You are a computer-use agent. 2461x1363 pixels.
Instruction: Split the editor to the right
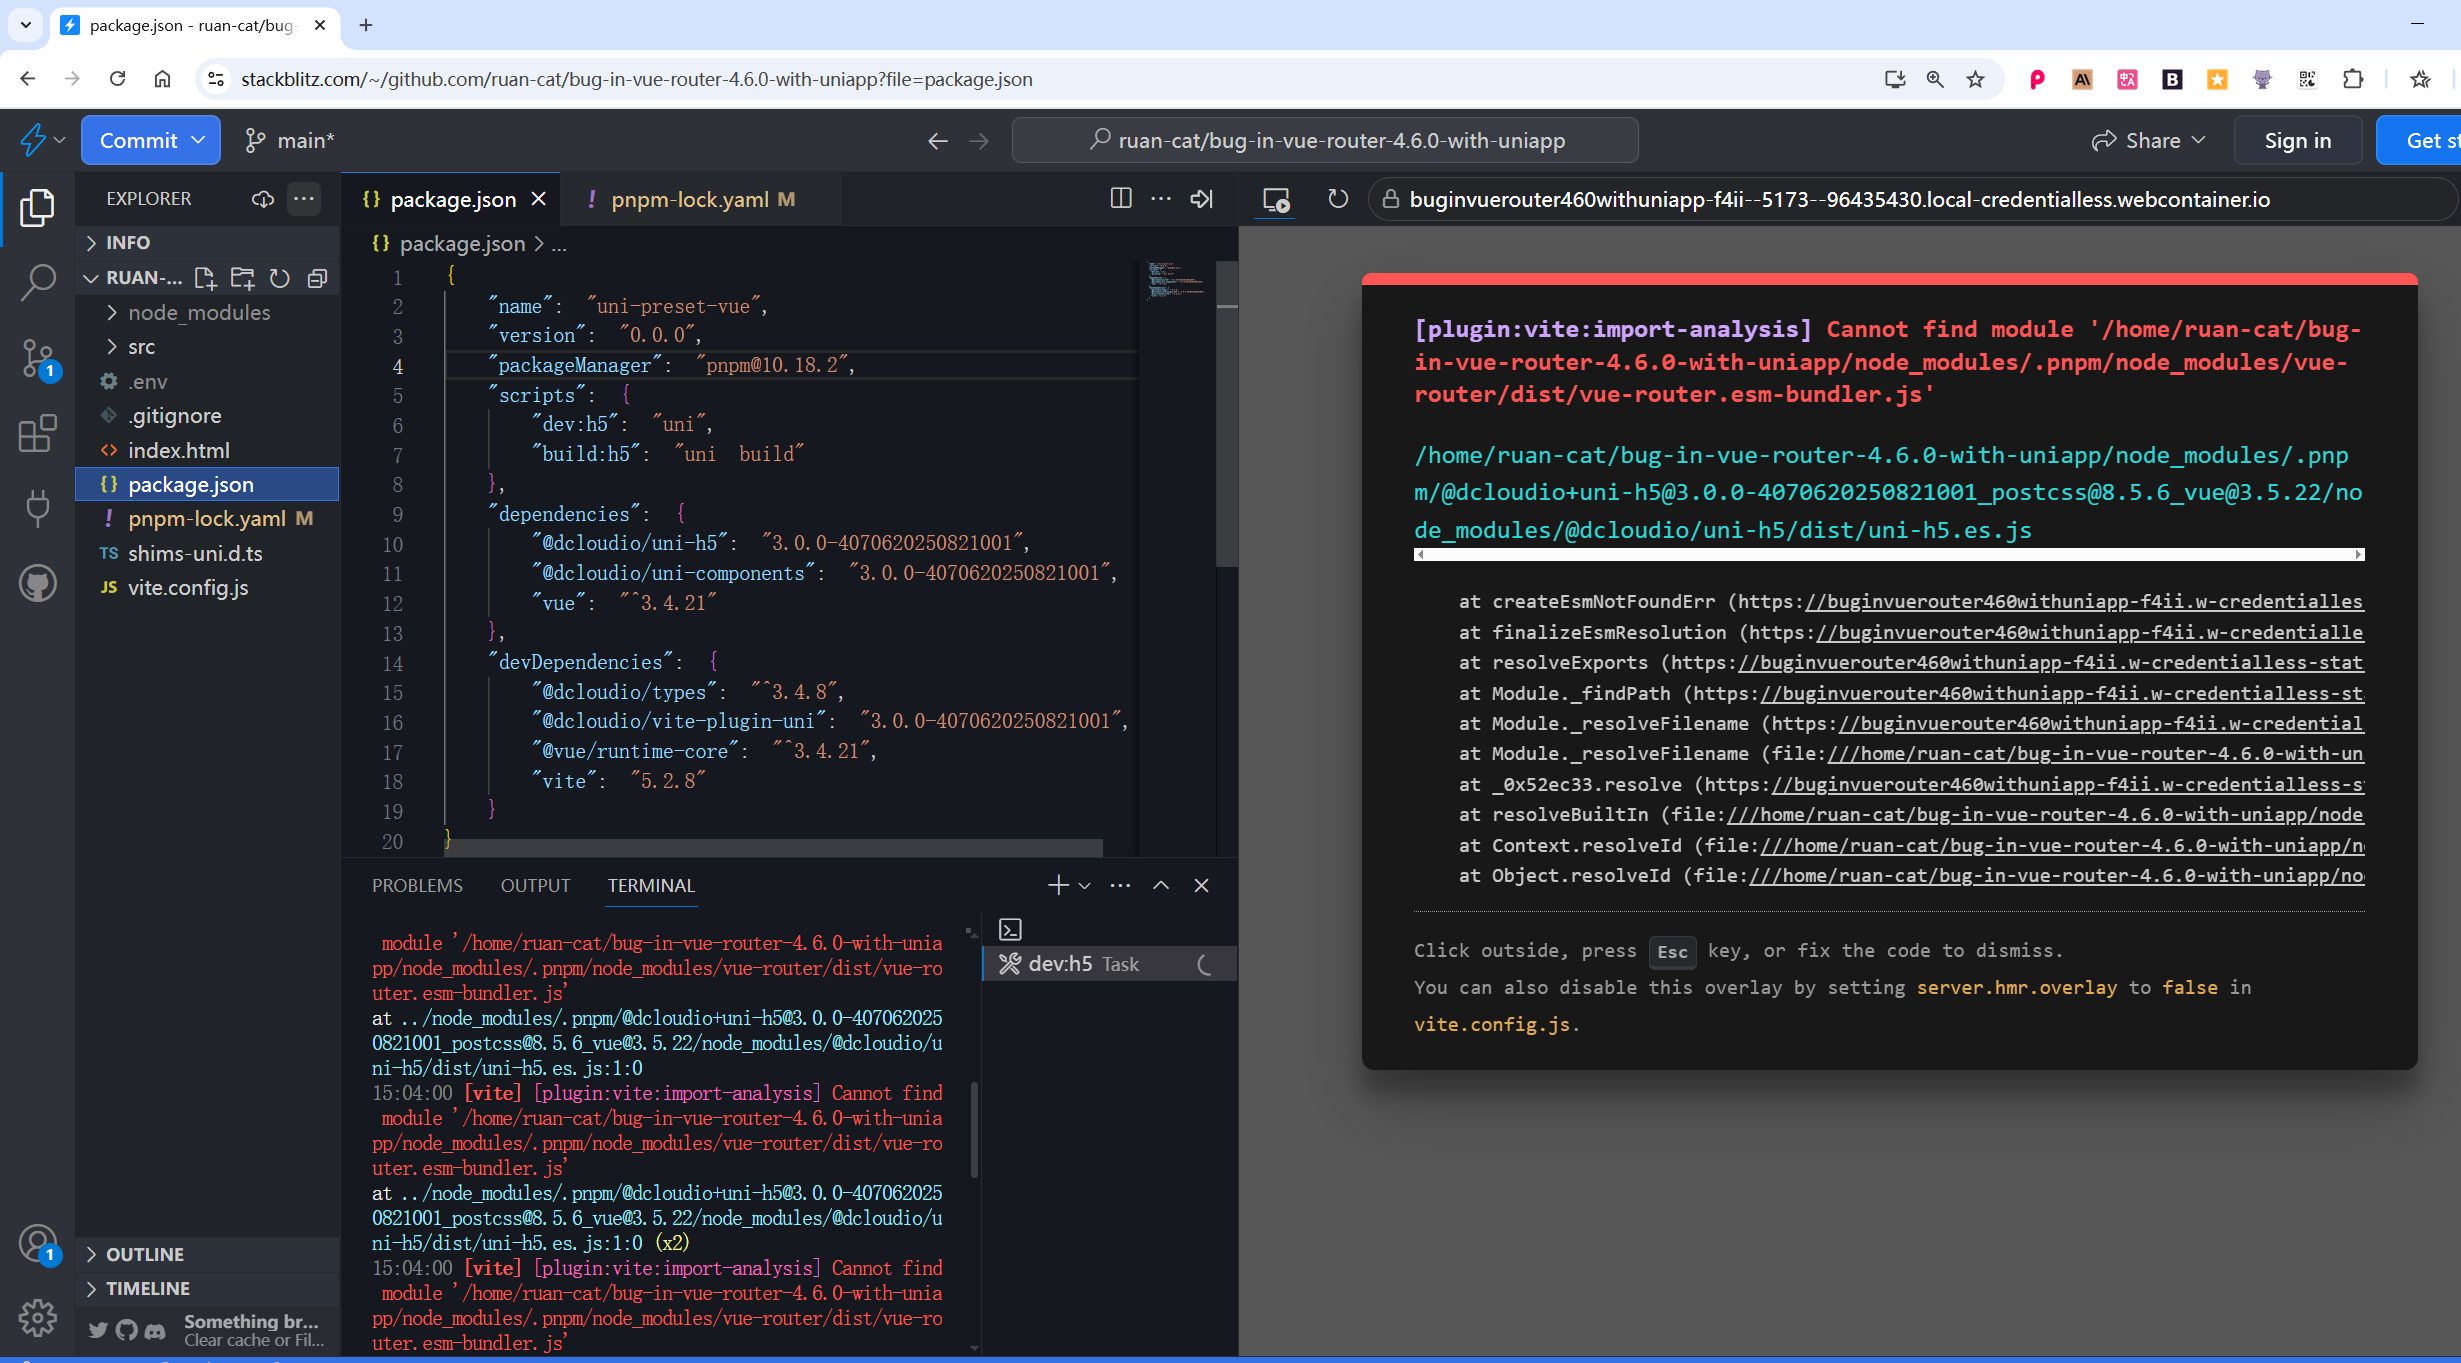(1120, 199)
